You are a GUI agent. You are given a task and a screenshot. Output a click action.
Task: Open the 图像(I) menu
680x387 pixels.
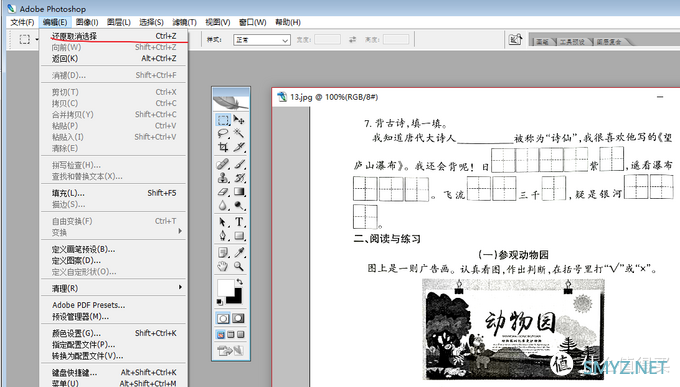pos(87,22)
